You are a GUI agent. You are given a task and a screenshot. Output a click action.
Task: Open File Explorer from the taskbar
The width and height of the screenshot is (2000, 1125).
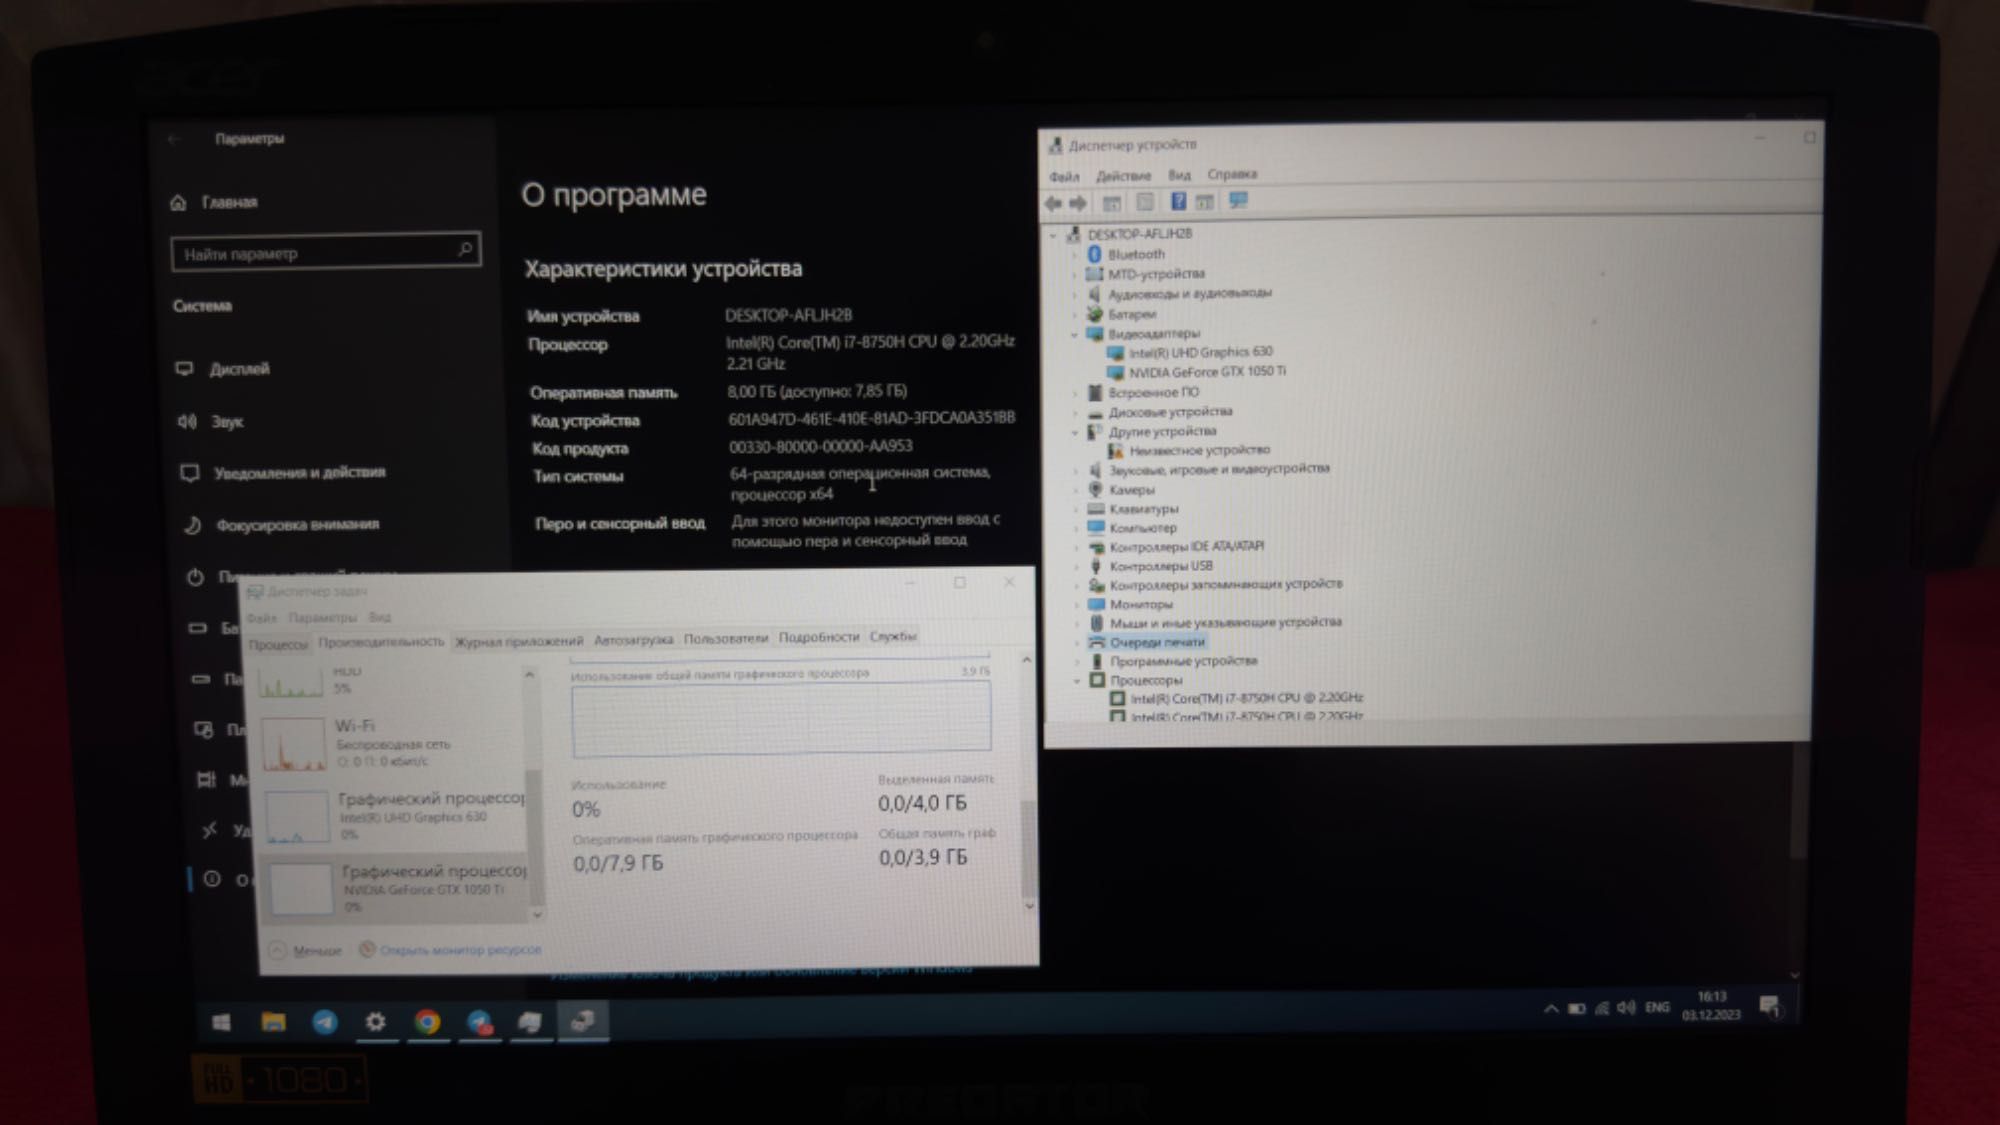(x=273, y=1022)
